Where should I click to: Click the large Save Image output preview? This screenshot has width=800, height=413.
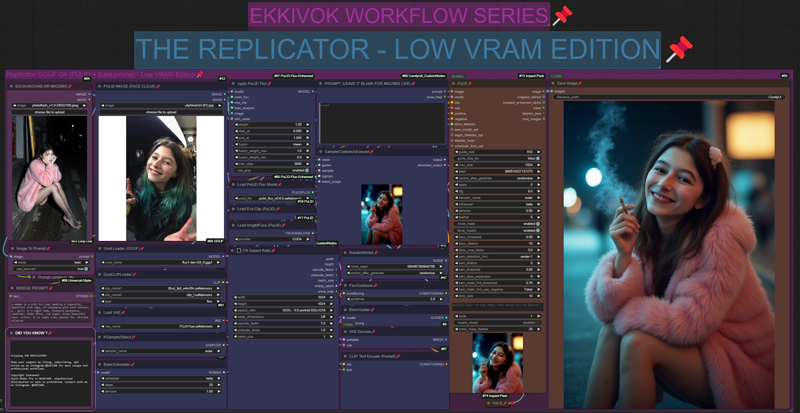tap(669, 254)
